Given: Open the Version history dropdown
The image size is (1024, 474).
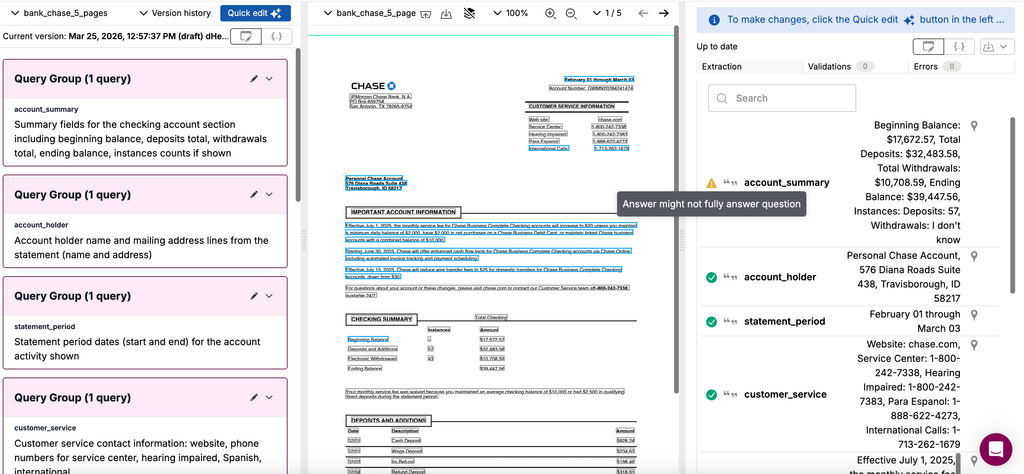Looking at the screenshot, I should 175,13.
